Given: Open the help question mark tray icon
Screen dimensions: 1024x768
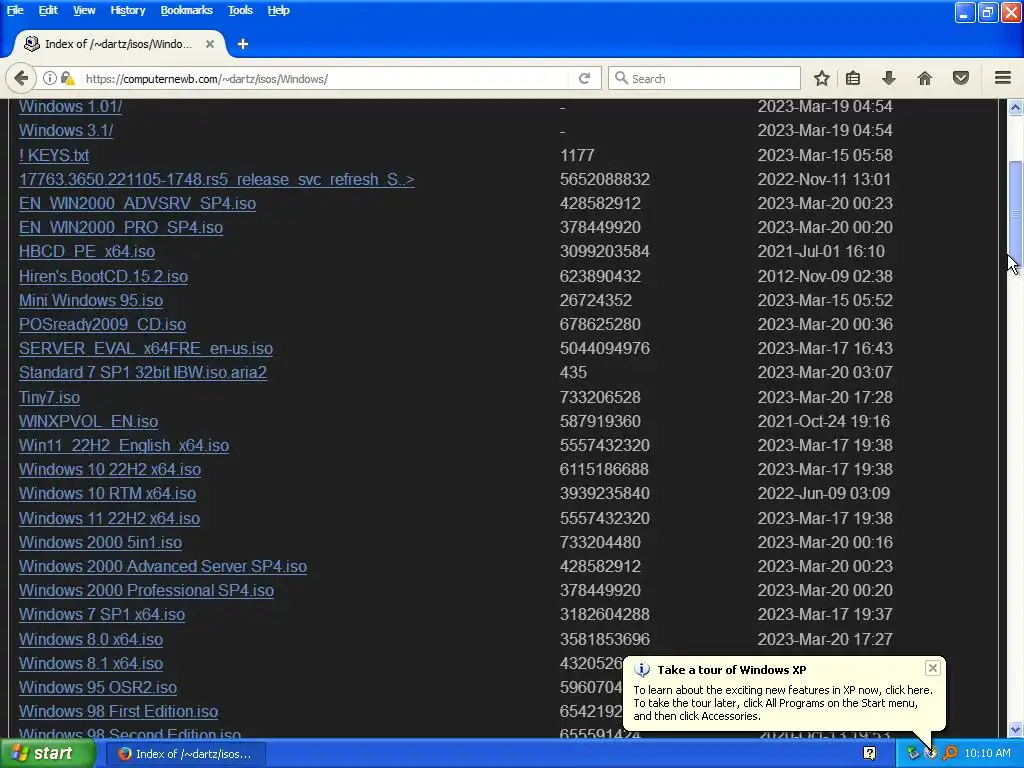Looking at the screenshot, I should [x=869, y=753].
